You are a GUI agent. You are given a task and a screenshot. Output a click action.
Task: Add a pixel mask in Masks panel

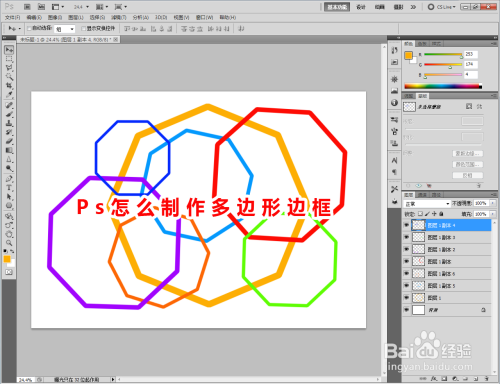[x=469, y=106]
